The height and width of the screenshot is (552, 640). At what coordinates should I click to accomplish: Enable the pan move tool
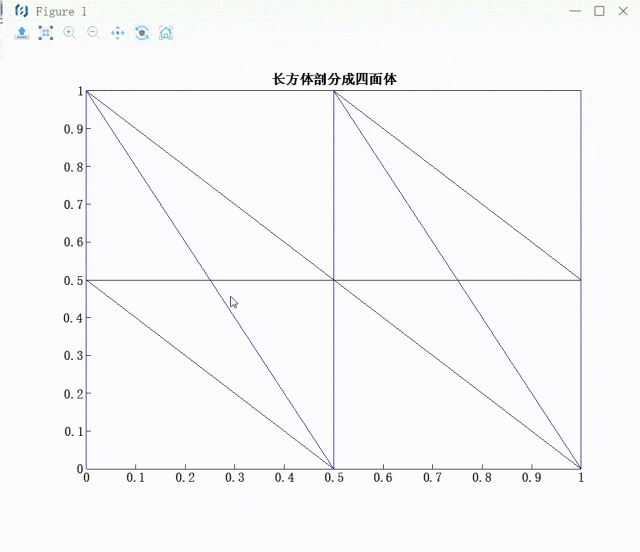point(117,33)
